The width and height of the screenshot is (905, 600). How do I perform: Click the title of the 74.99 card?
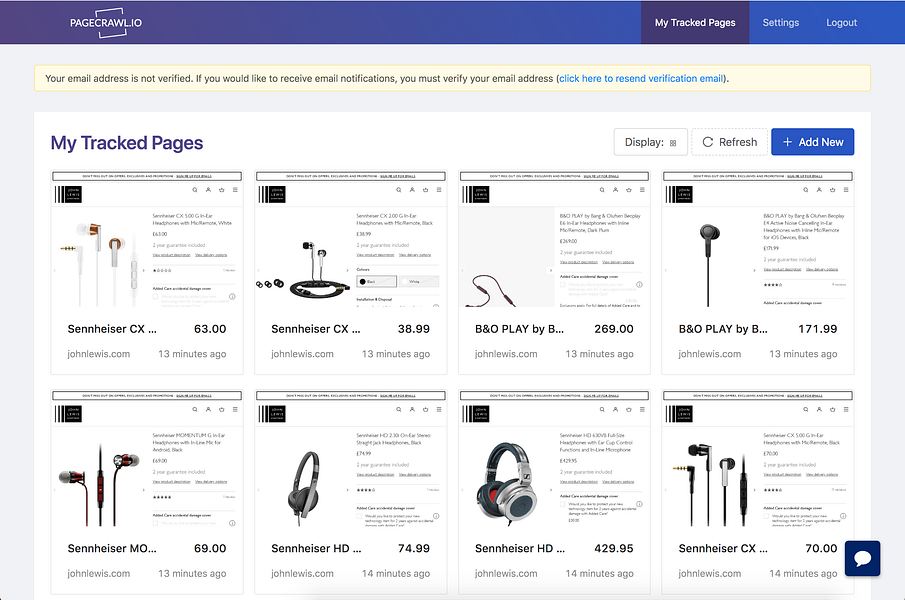coord(316,549)
